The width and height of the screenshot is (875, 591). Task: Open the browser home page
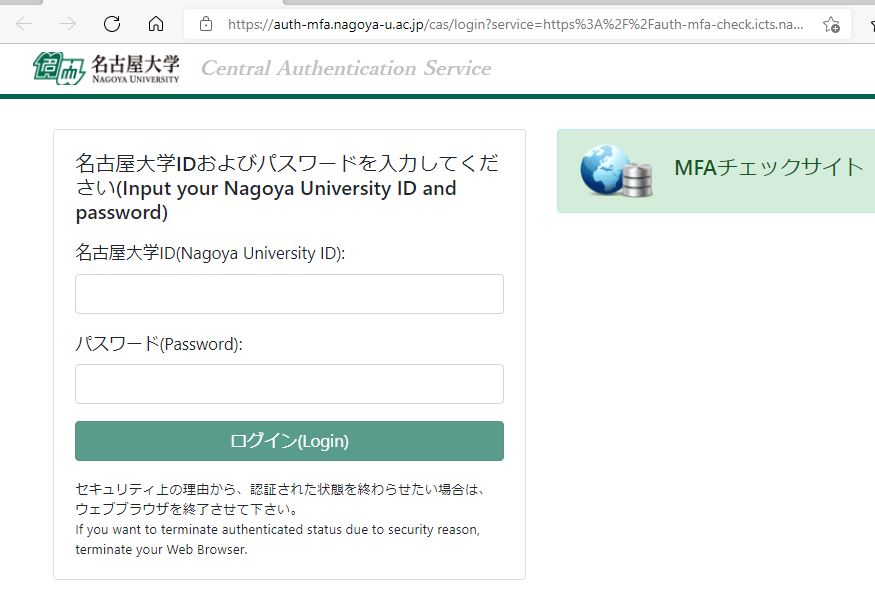click(x=156, y=23)
